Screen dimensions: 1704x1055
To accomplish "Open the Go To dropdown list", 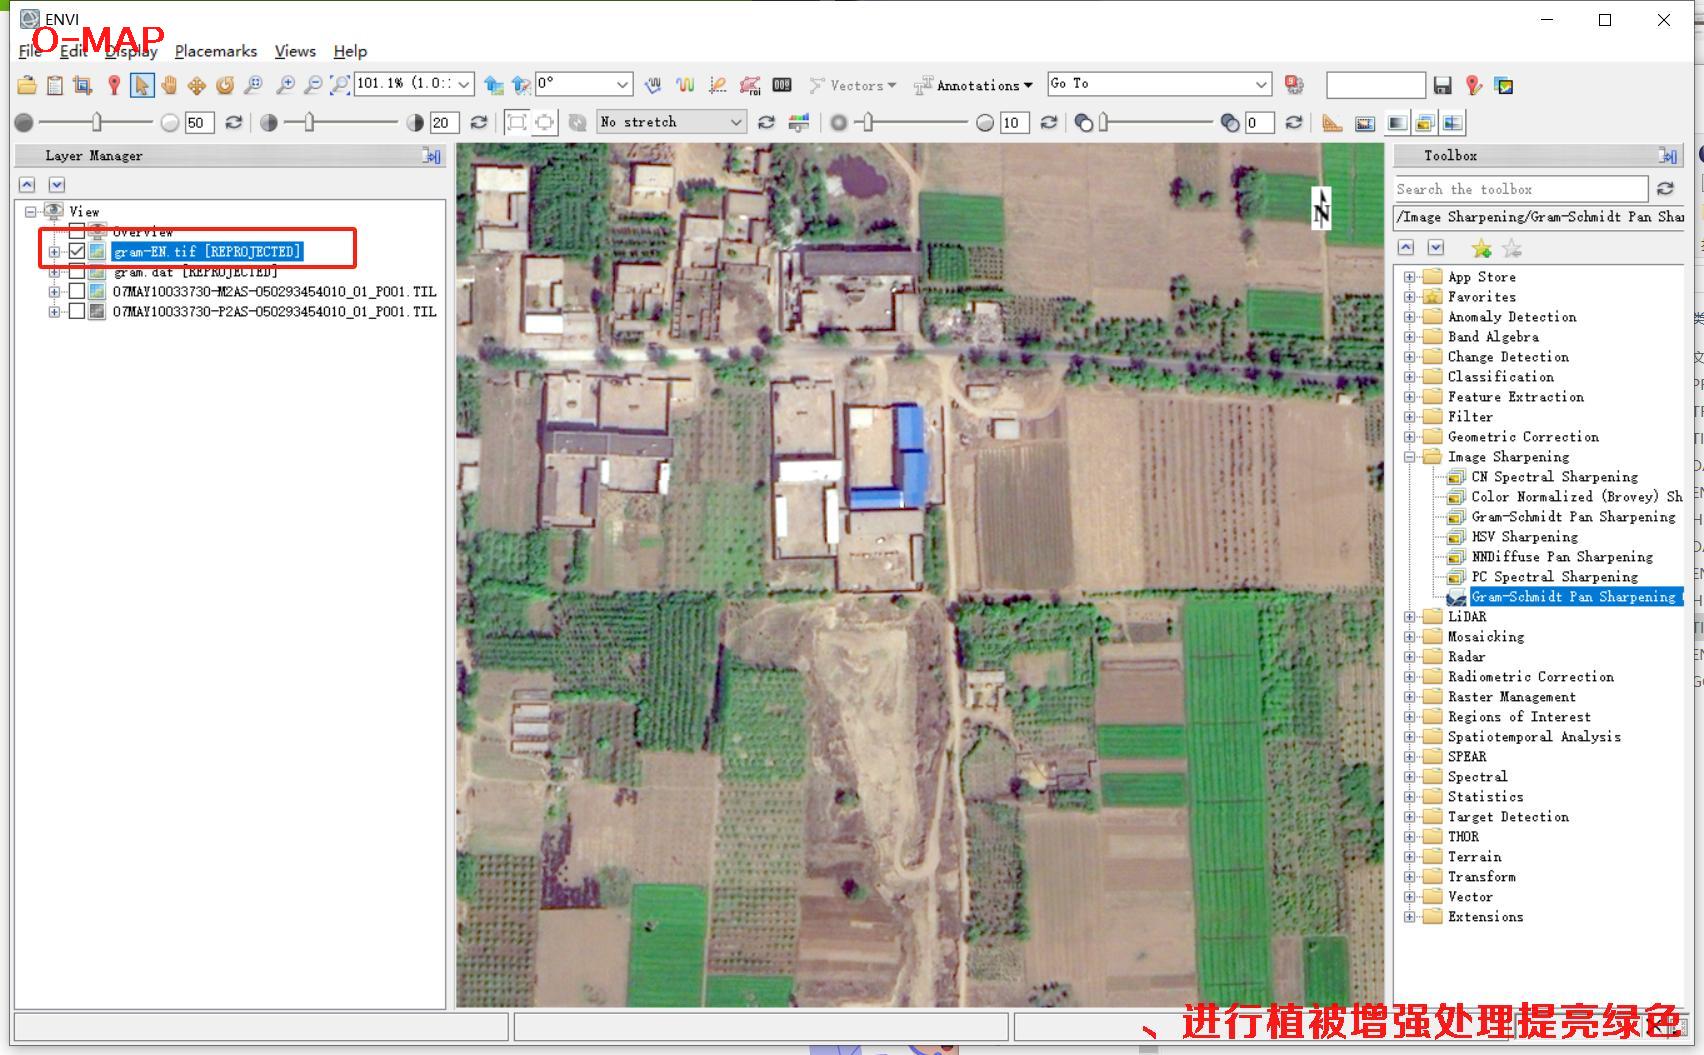I will coord(1261,84).
